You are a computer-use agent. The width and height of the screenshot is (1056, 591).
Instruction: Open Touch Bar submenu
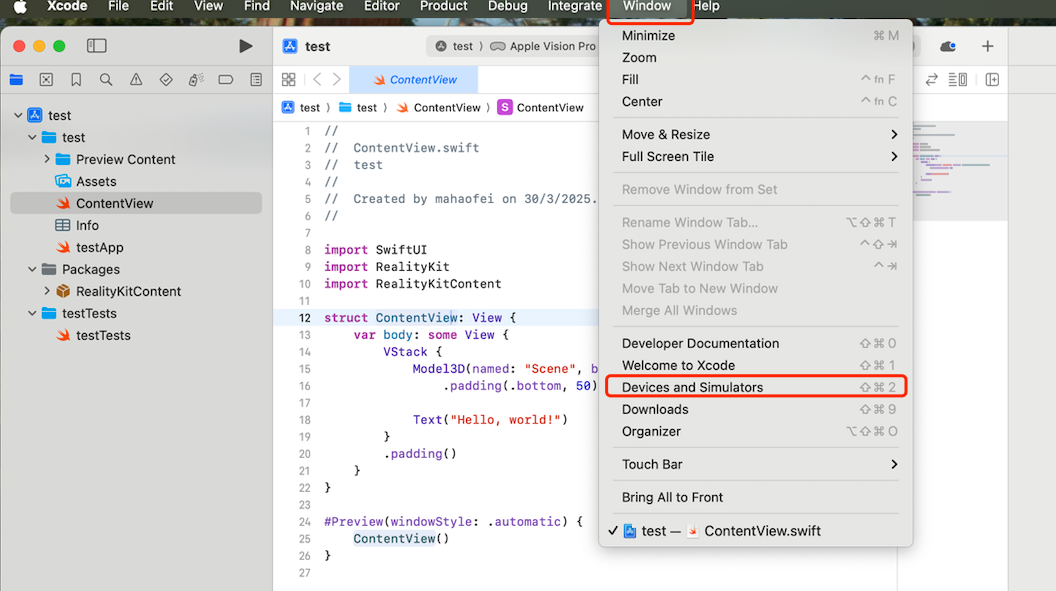point(756,464)
